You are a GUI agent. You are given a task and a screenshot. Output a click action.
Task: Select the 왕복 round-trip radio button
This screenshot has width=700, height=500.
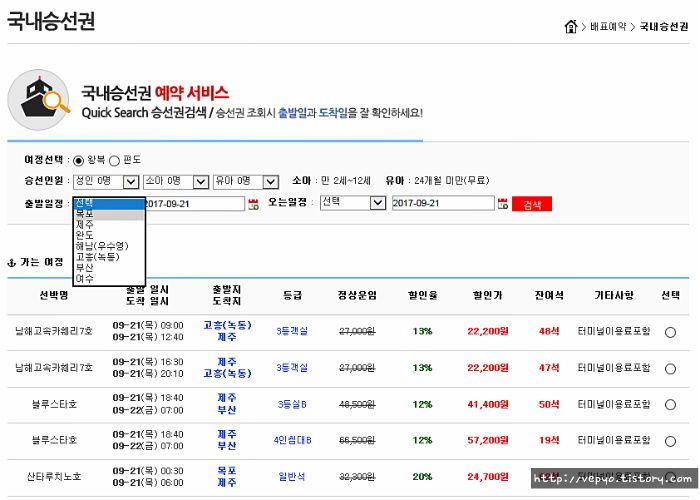coord(78,161)
